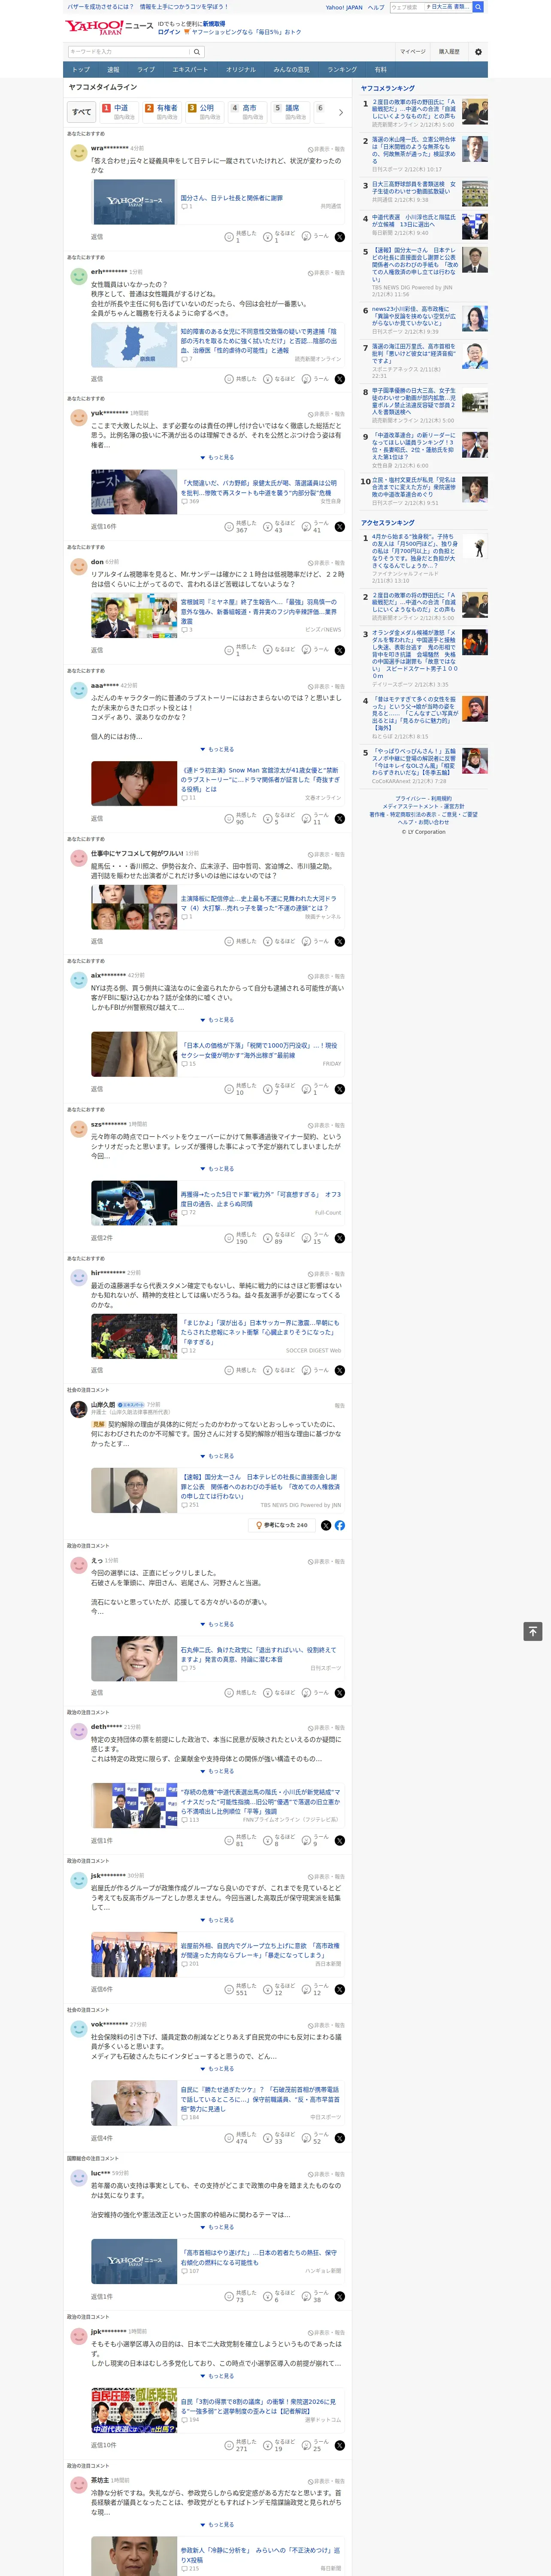Click the scroll-to-top arrow button
The image size is (551, 2576).
(533, 1631)
